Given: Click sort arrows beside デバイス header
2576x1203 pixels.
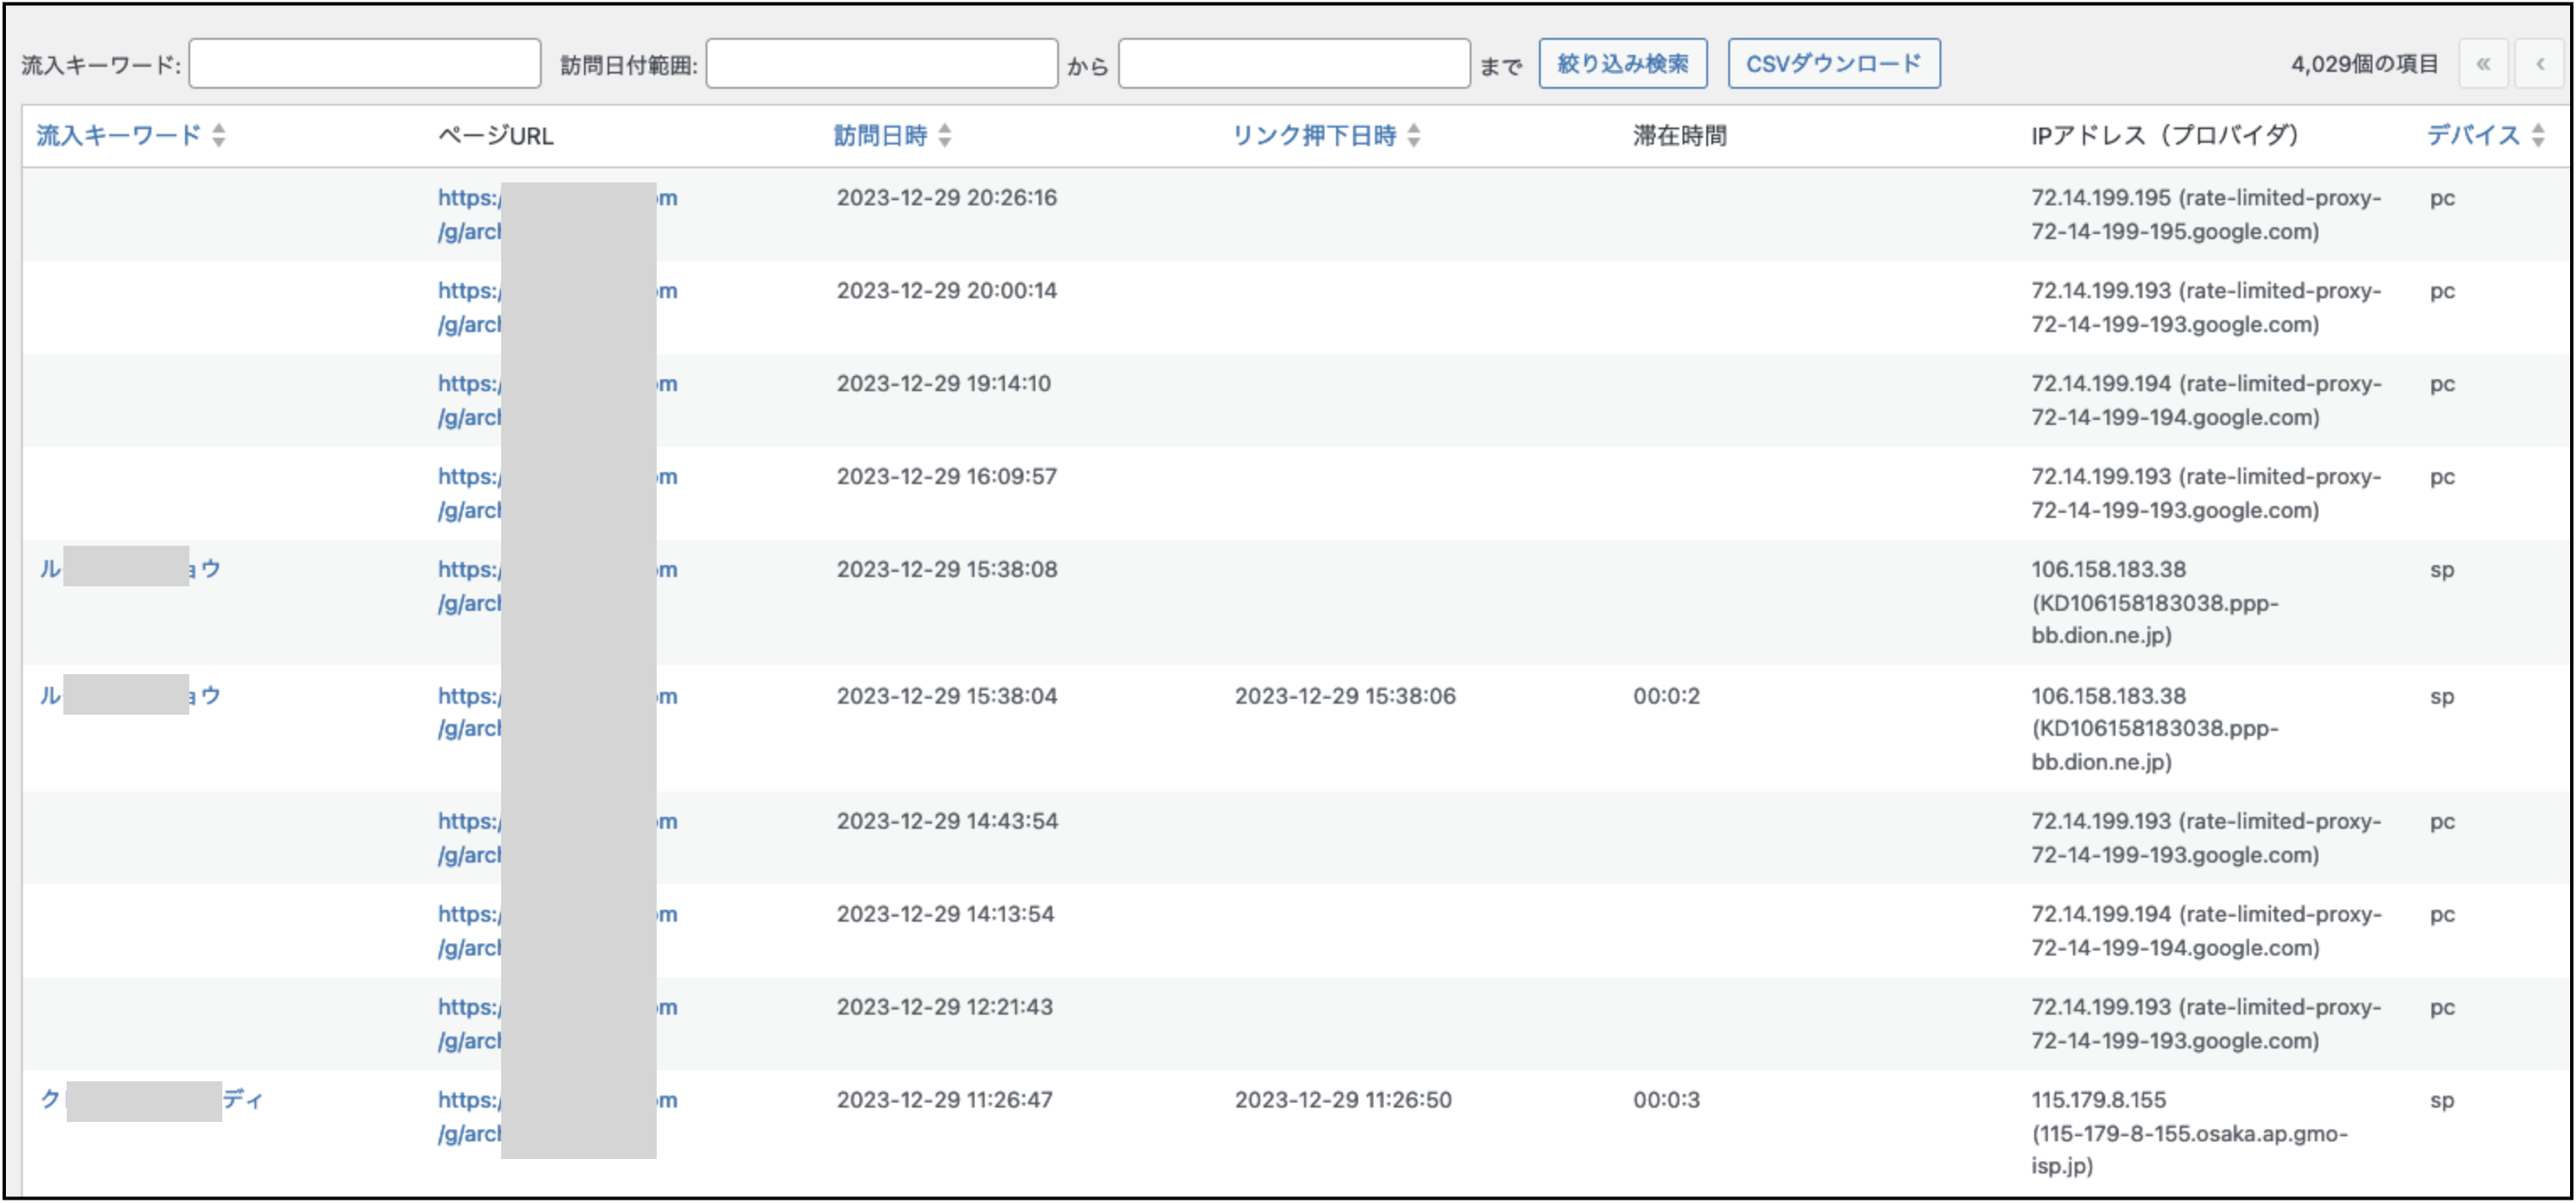Looking at the screenshot, I should click(x=2538, y=135).
